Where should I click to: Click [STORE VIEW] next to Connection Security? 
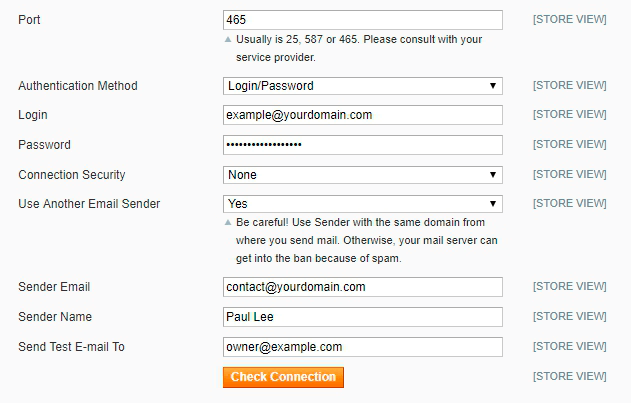[569, 175]
